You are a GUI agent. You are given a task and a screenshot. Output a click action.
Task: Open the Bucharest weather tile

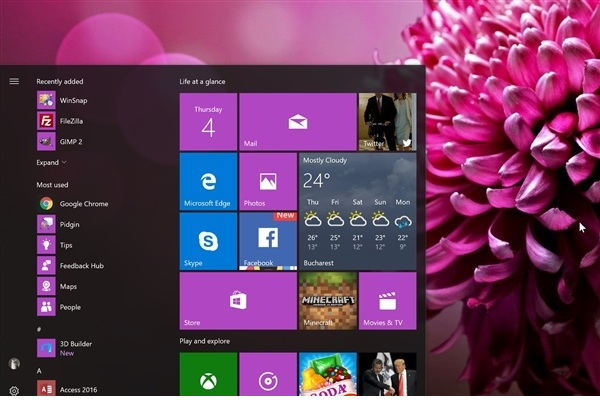357,211
